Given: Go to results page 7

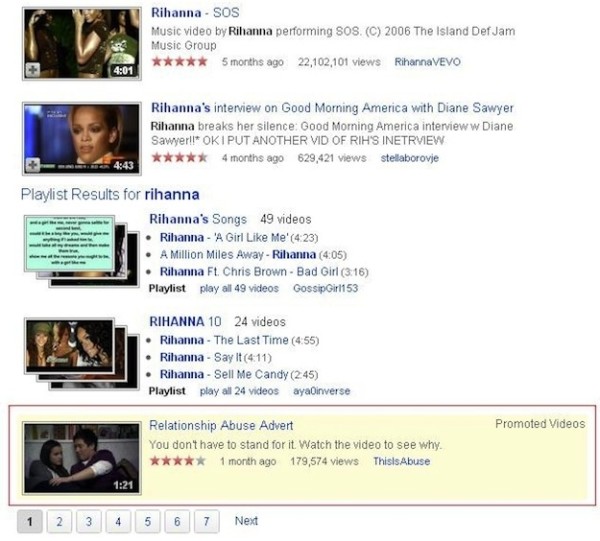Looking at the screenshot, I should pos(207,521).
